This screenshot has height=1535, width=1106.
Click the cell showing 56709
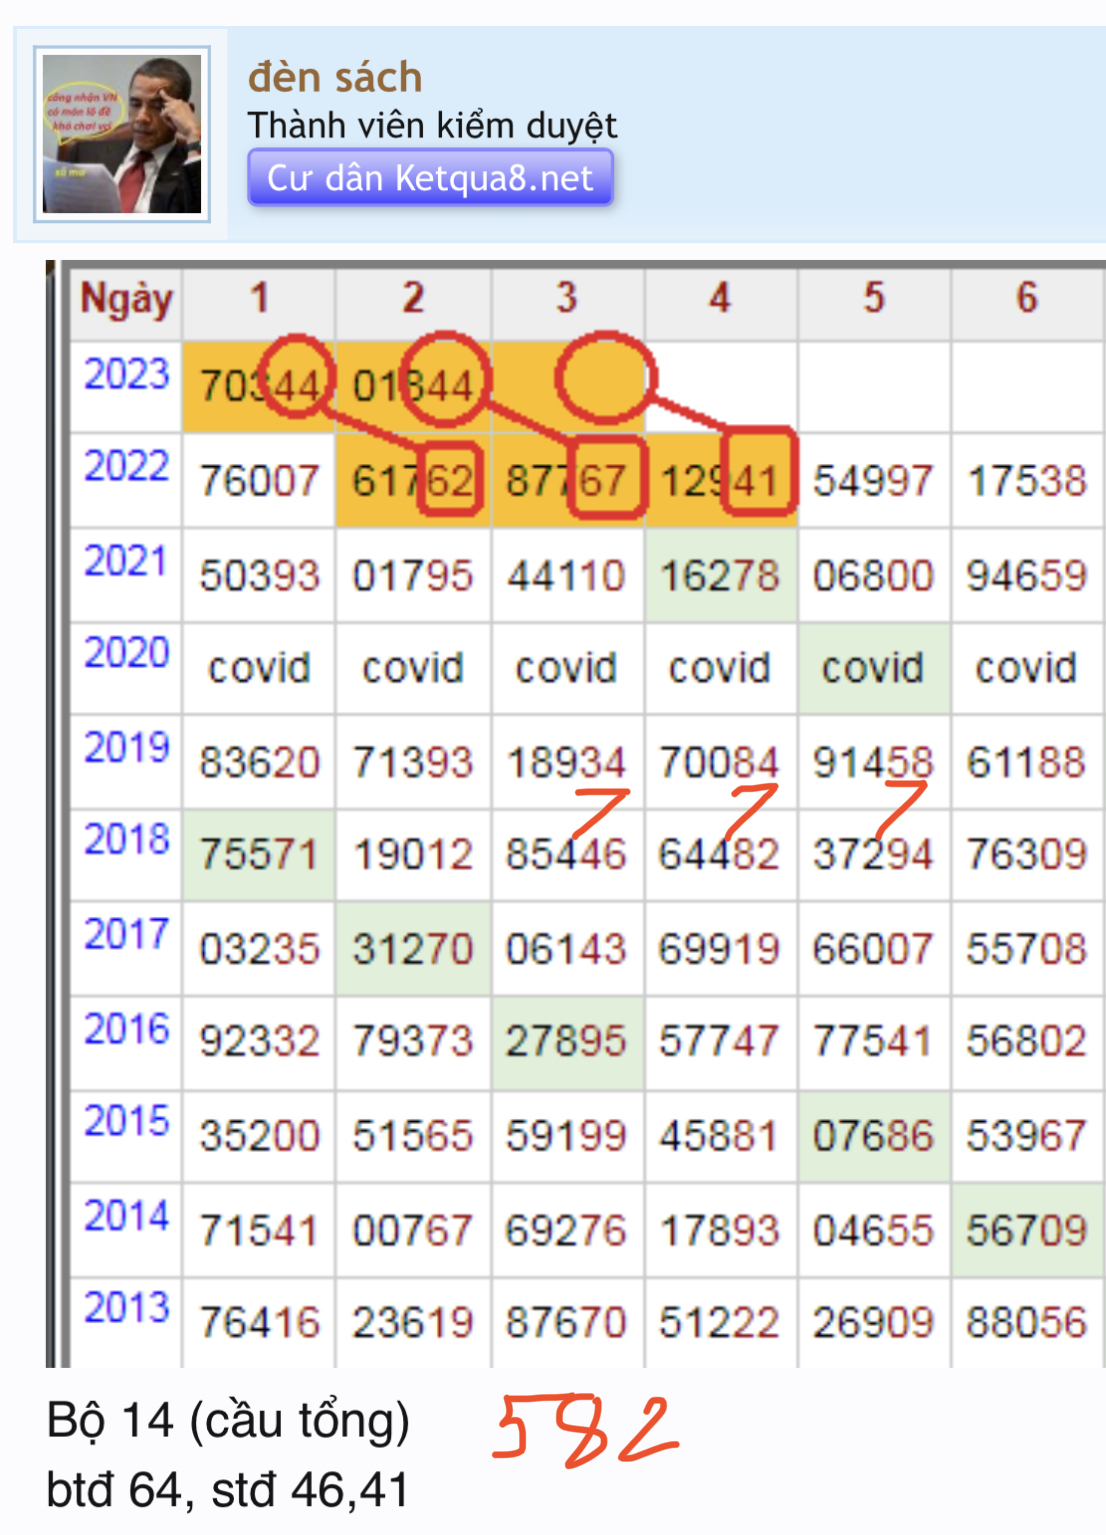[x=1026, y=1230]
